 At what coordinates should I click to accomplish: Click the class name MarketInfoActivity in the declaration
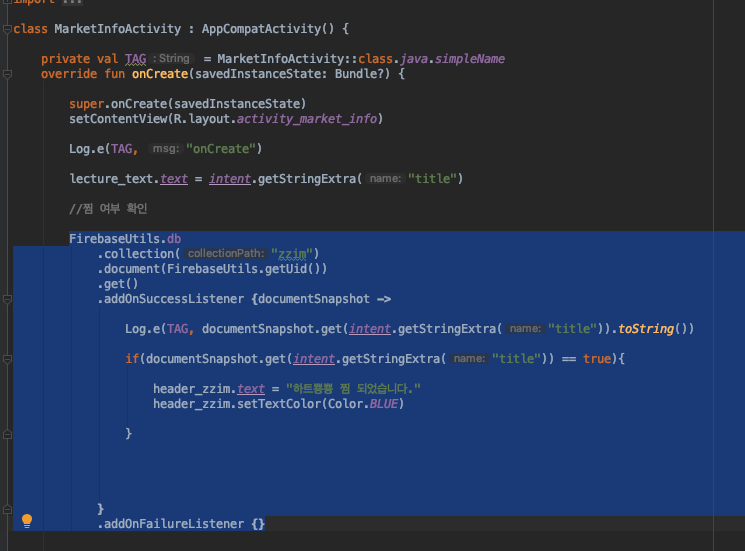tap(117, 29)
